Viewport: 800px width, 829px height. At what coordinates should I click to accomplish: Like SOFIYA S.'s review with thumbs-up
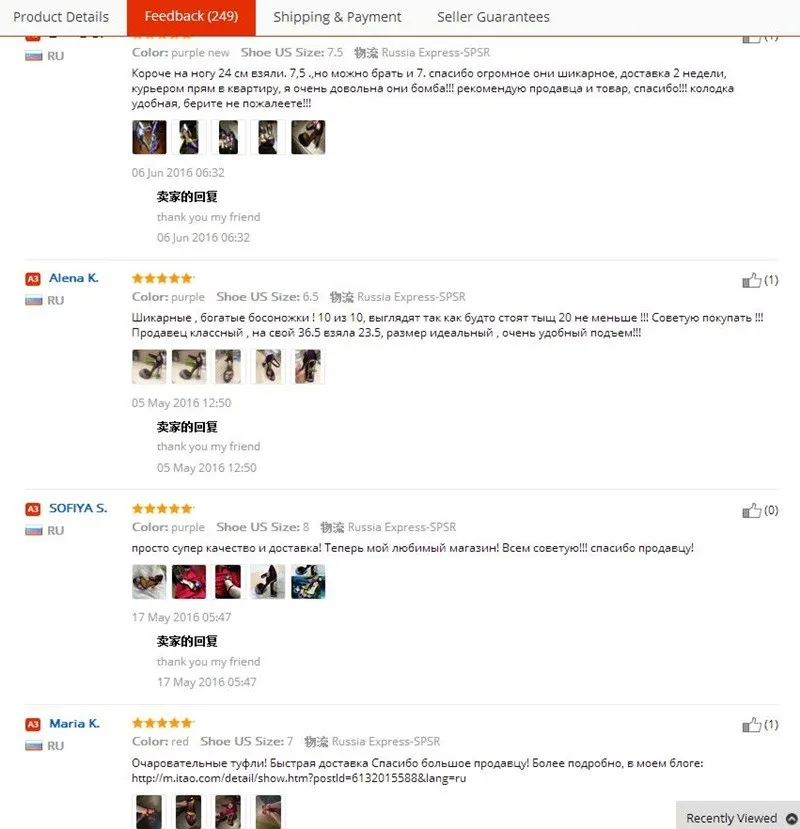(x=751, y=510)
